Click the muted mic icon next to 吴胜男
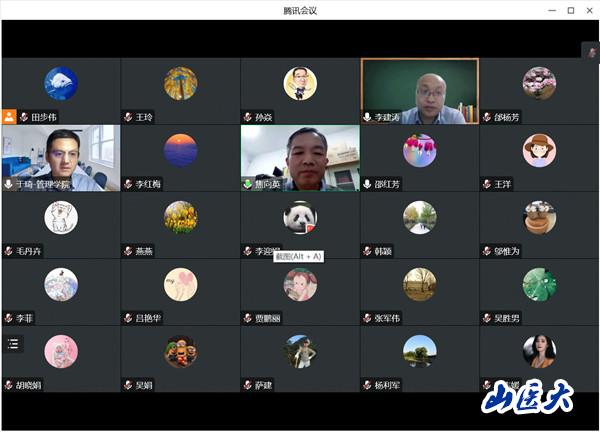This screenshot has width=600, height=432. 487,318
